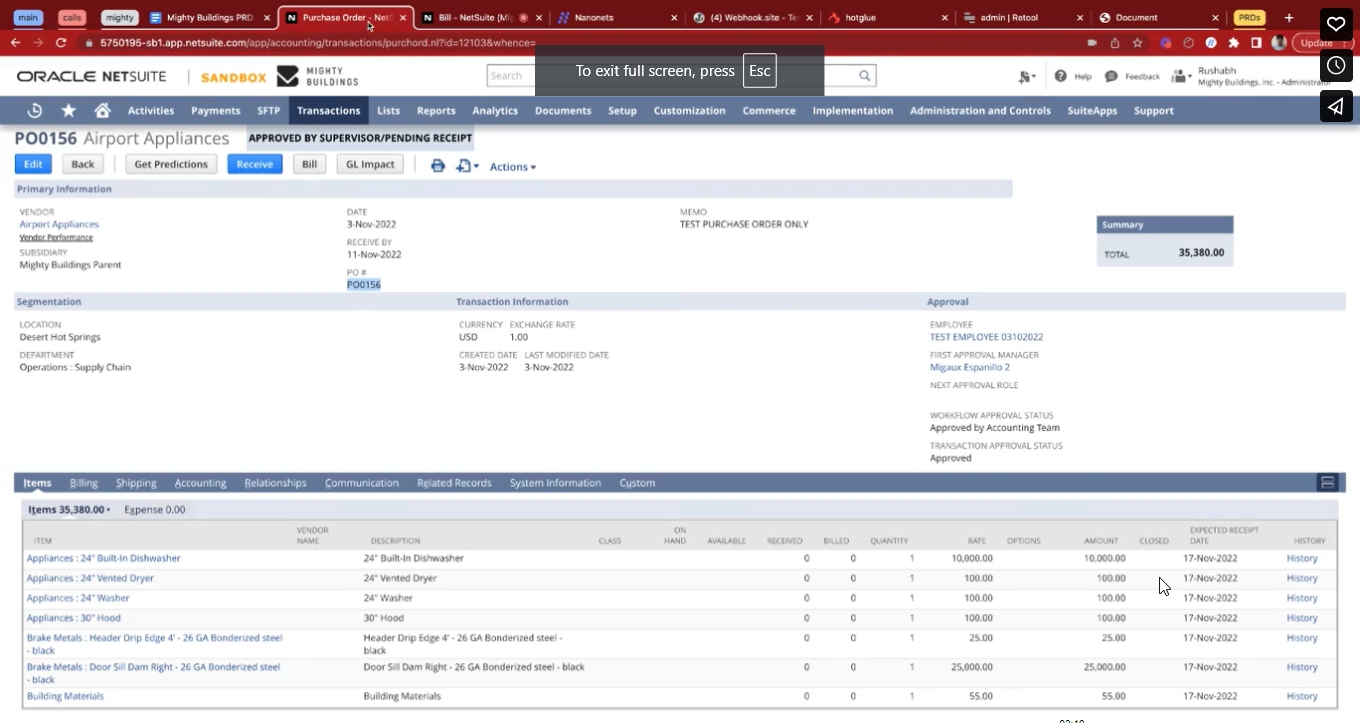Screen dimensions: 1360x723
Task: Click the Receive button
Action: pos(255,163)
